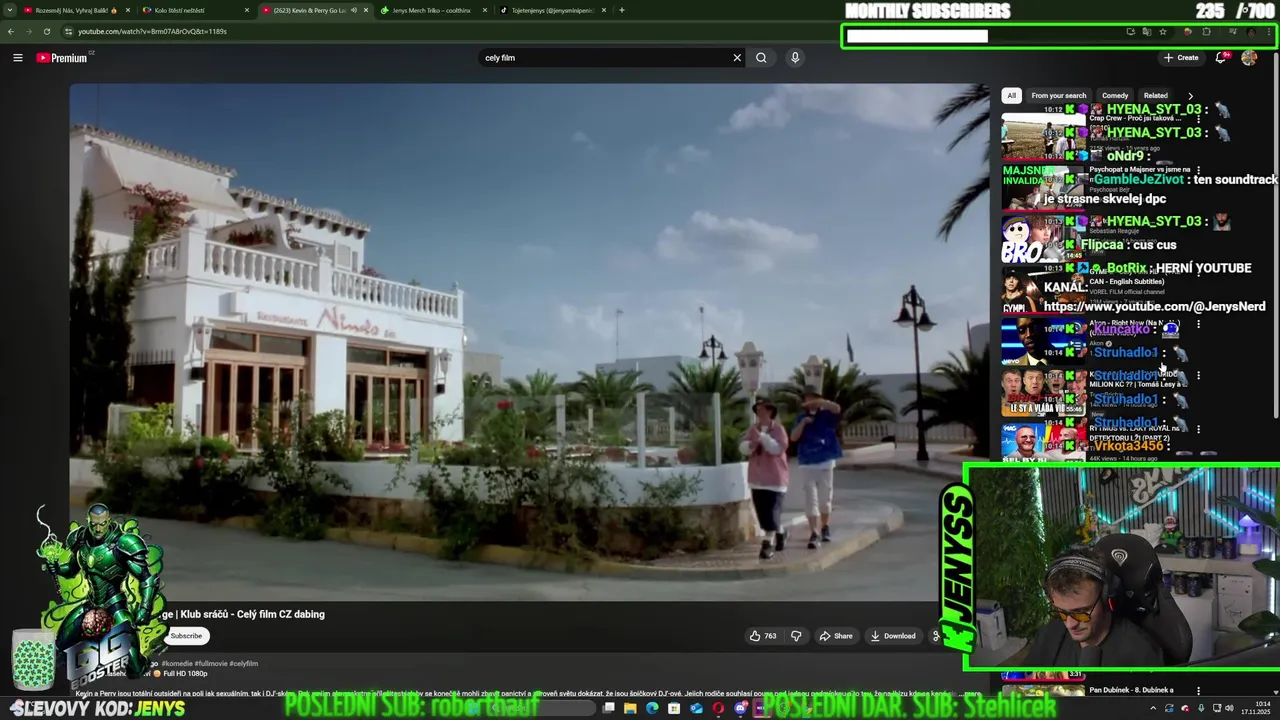Open the #celyfilm hashtag link
The image size is (1280, 720).
[243, 664]
